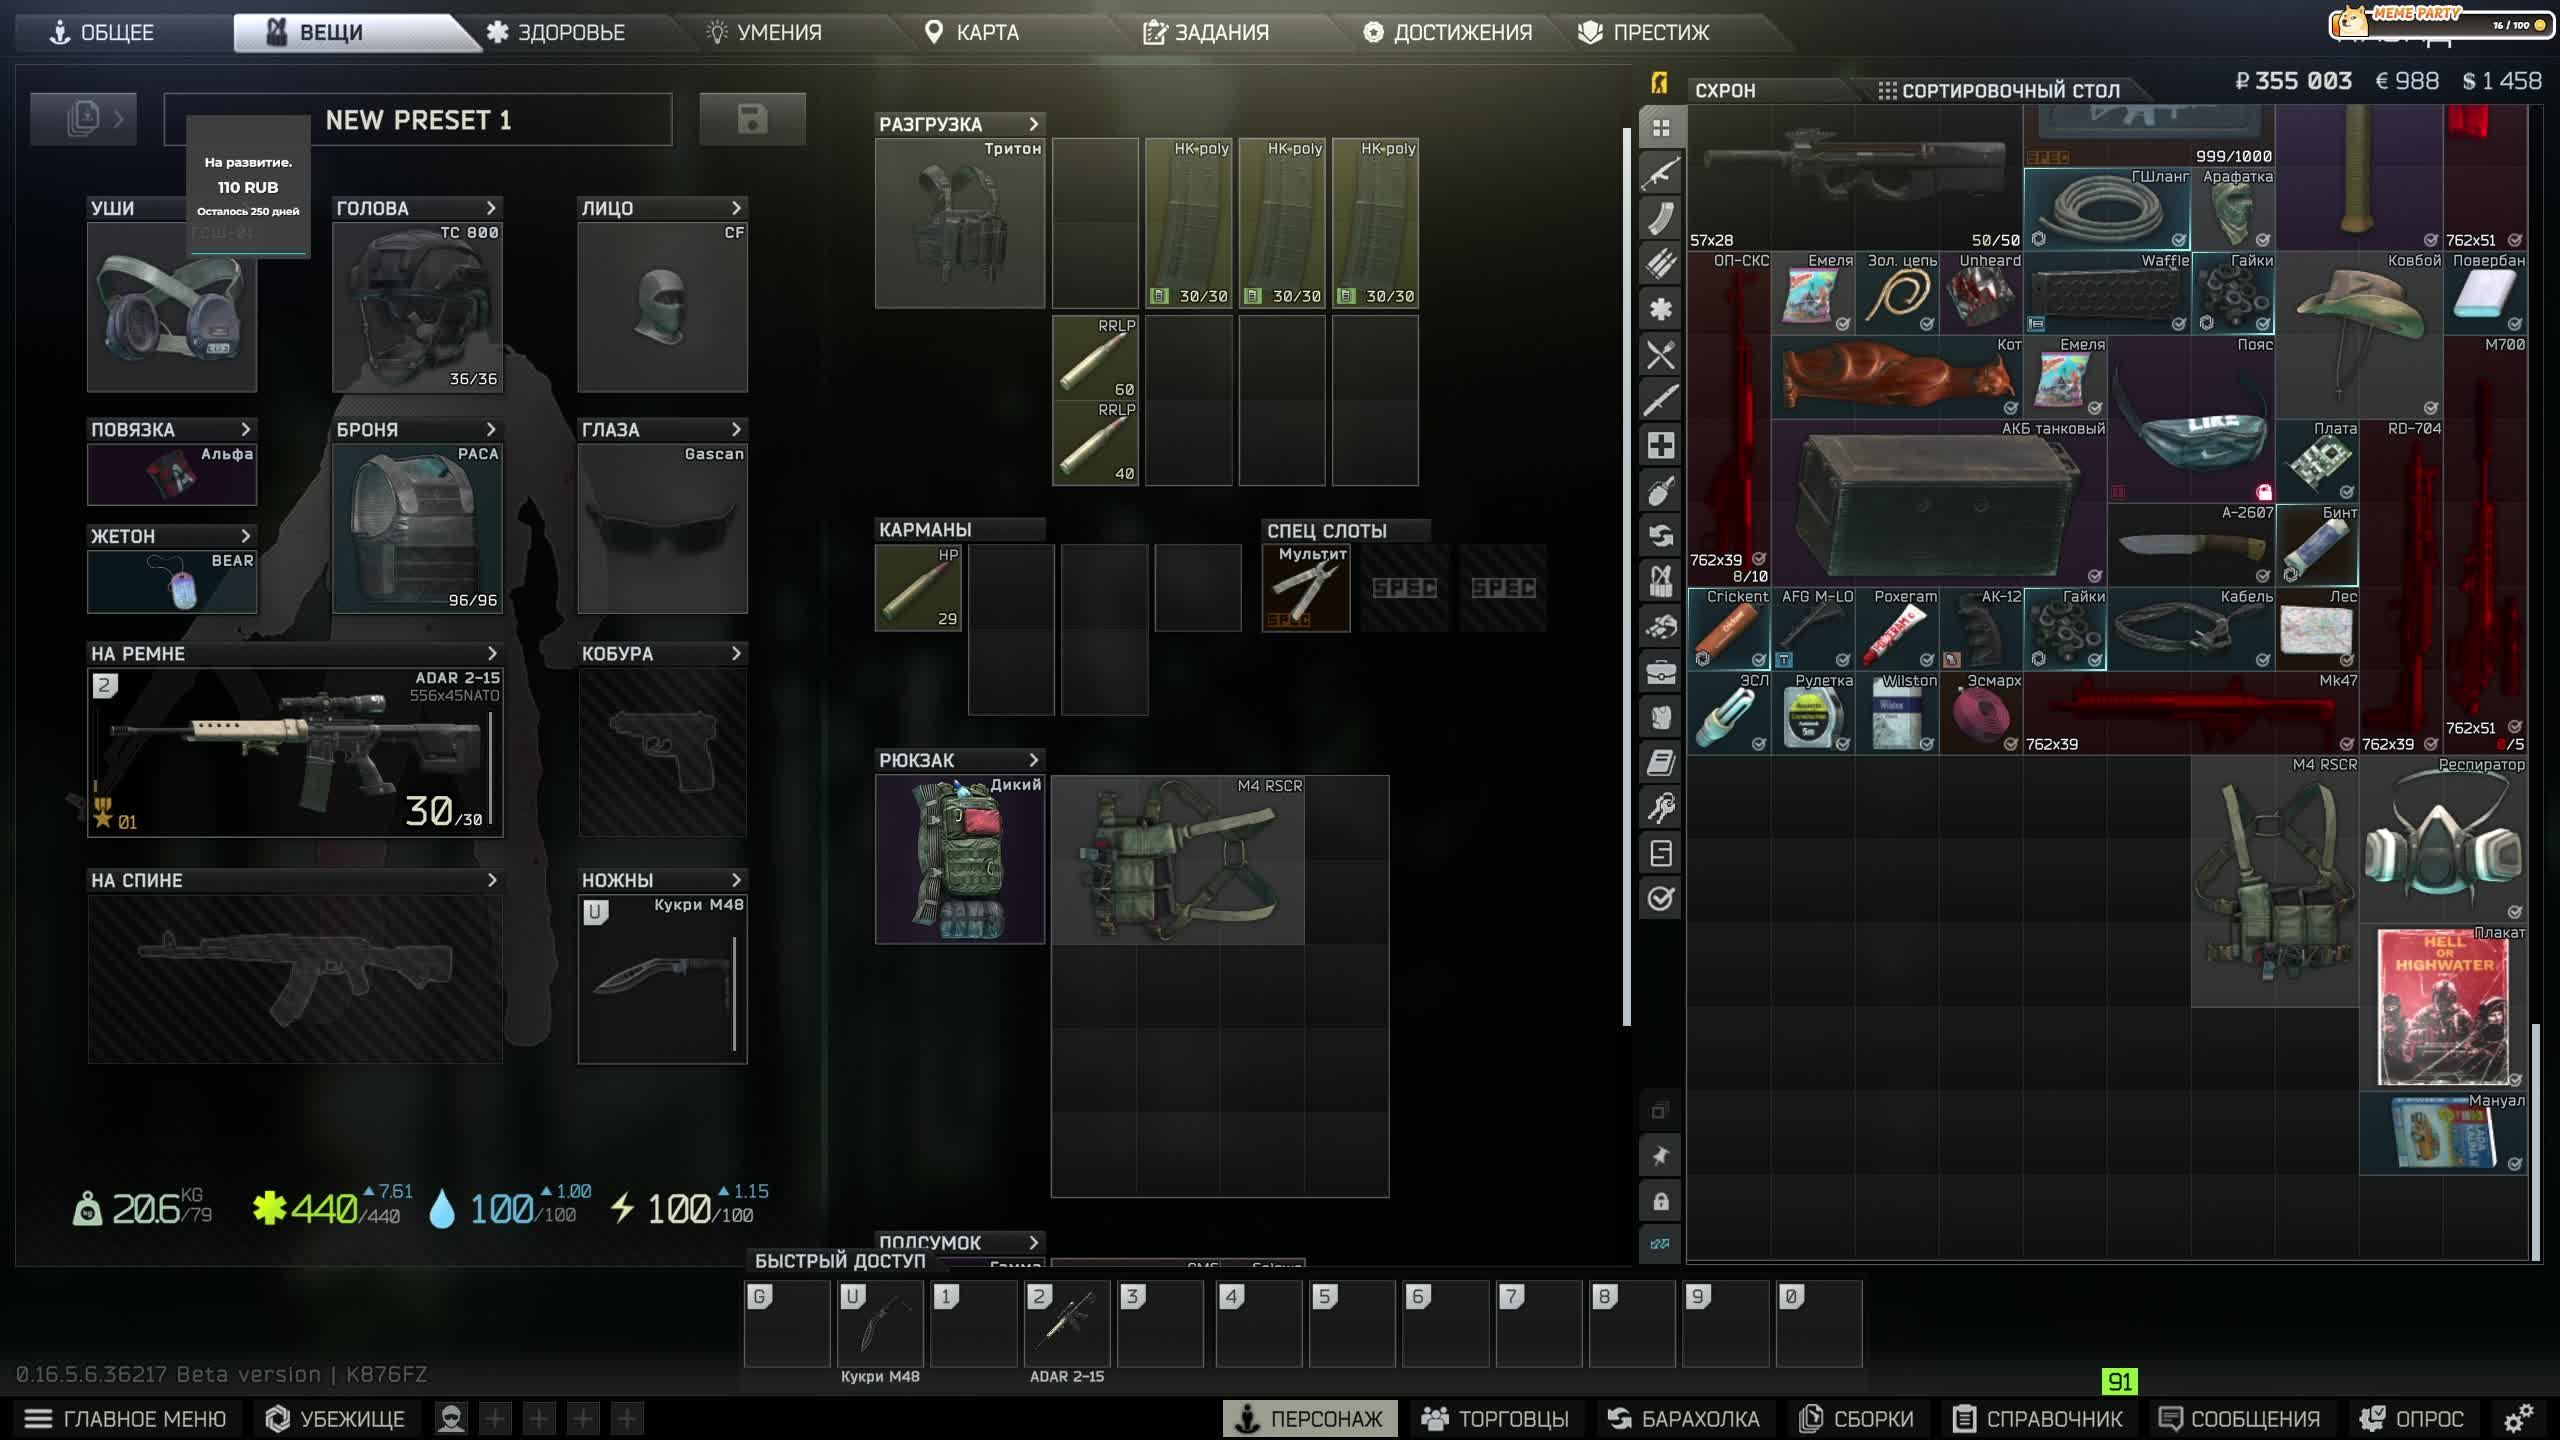Show all items in the stash filter

1661,128
